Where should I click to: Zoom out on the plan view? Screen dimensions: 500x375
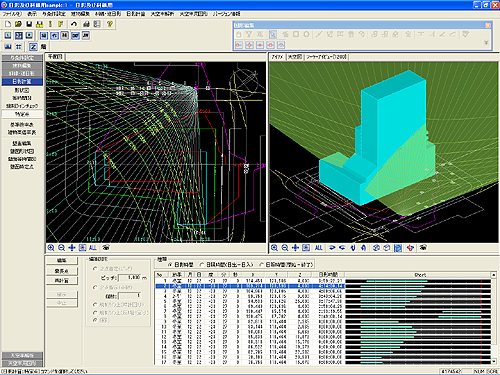point(61,248)
